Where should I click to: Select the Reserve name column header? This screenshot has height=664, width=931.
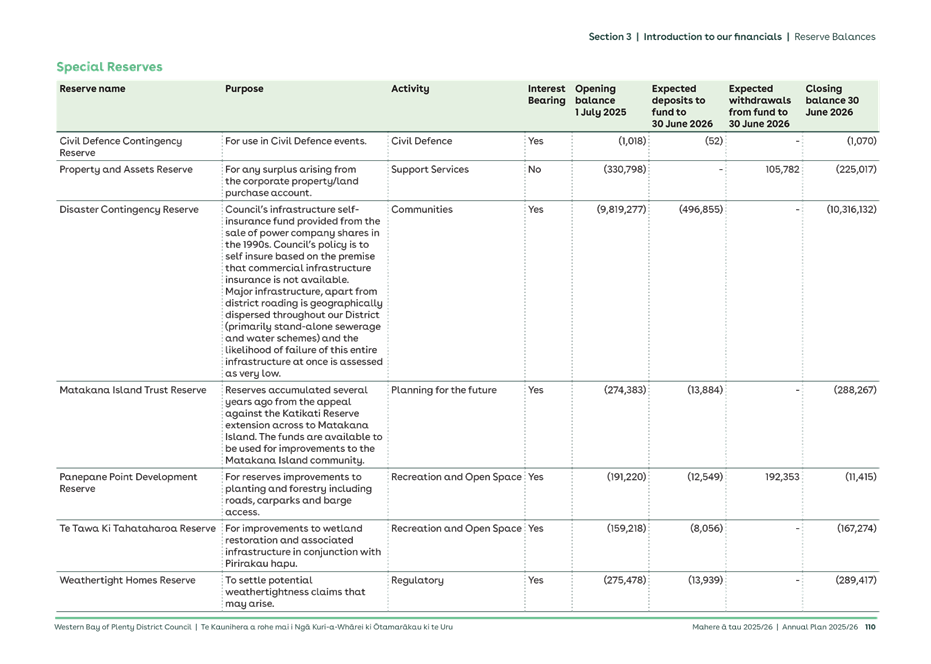[93, 88]
